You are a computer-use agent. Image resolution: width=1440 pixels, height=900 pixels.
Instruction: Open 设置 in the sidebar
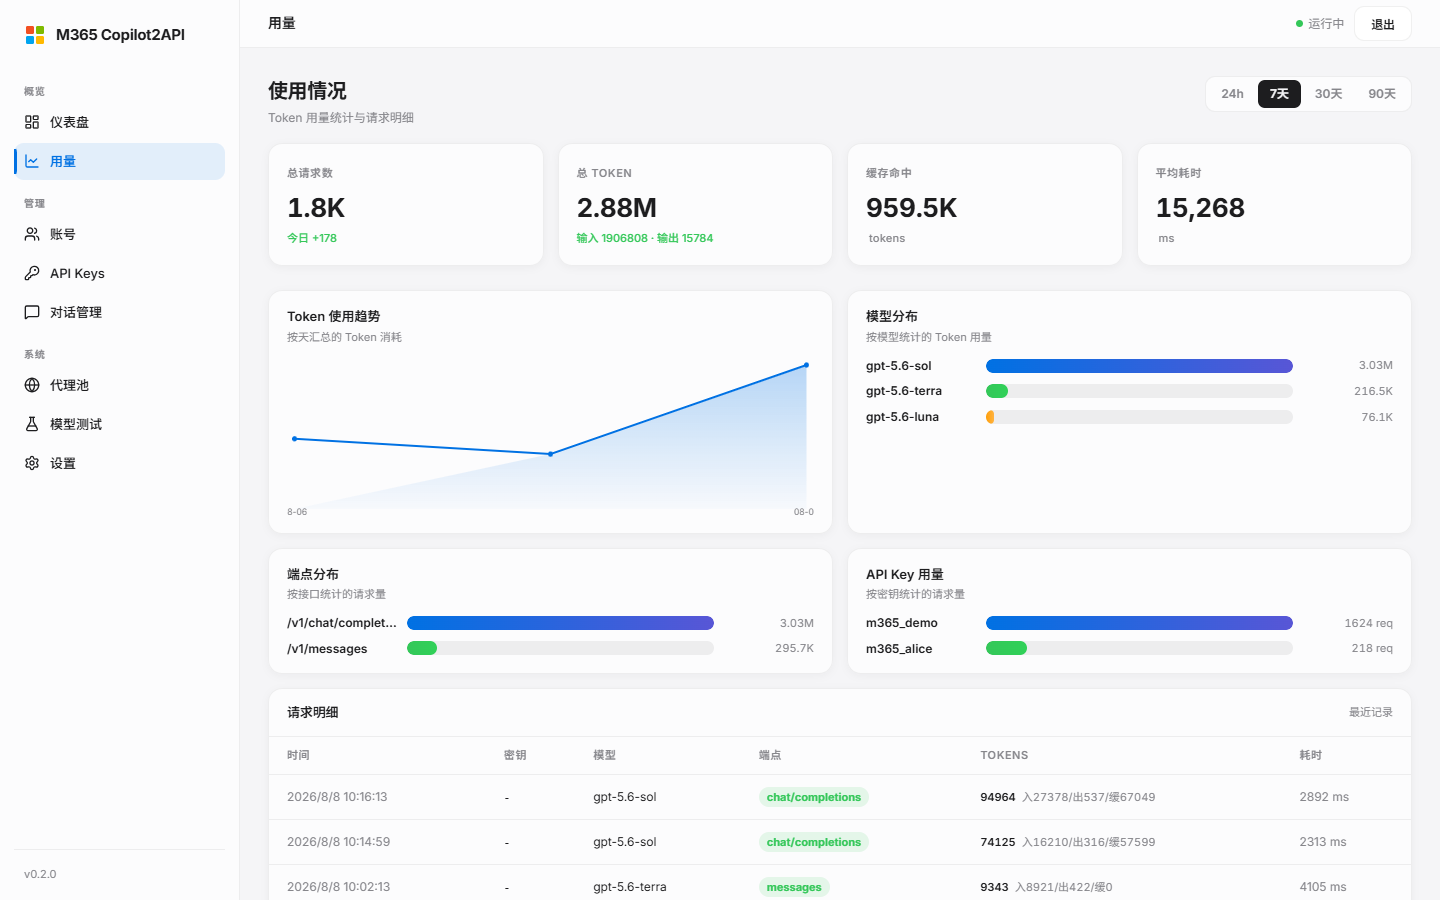119,463
